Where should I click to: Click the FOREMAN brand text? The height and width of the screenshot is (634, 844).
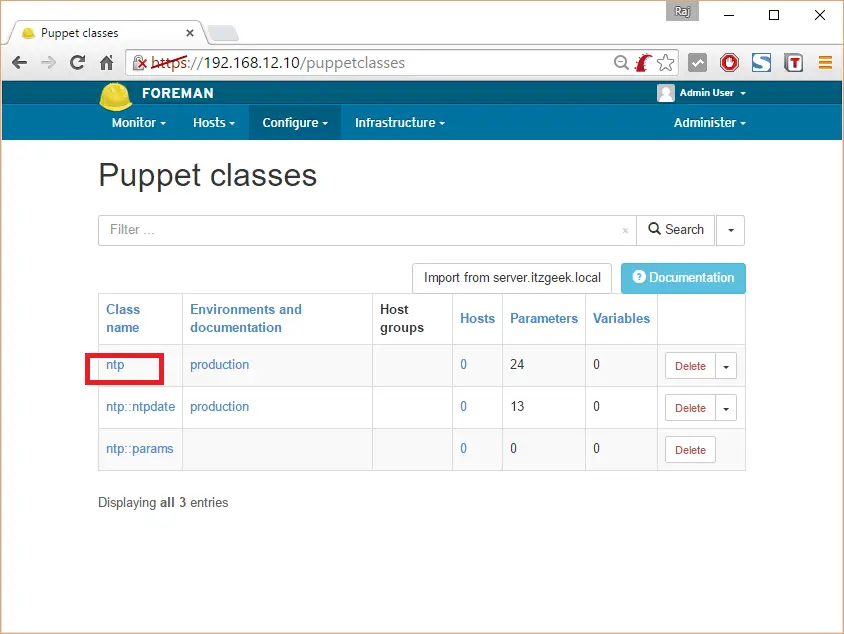pyautogui.click(x=178, y=94)
